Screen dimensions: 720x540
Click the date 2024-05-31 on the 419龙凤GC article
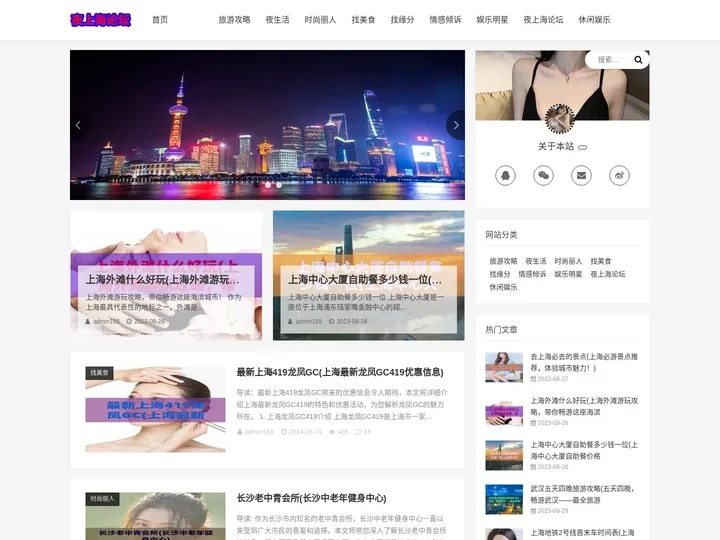301,432
